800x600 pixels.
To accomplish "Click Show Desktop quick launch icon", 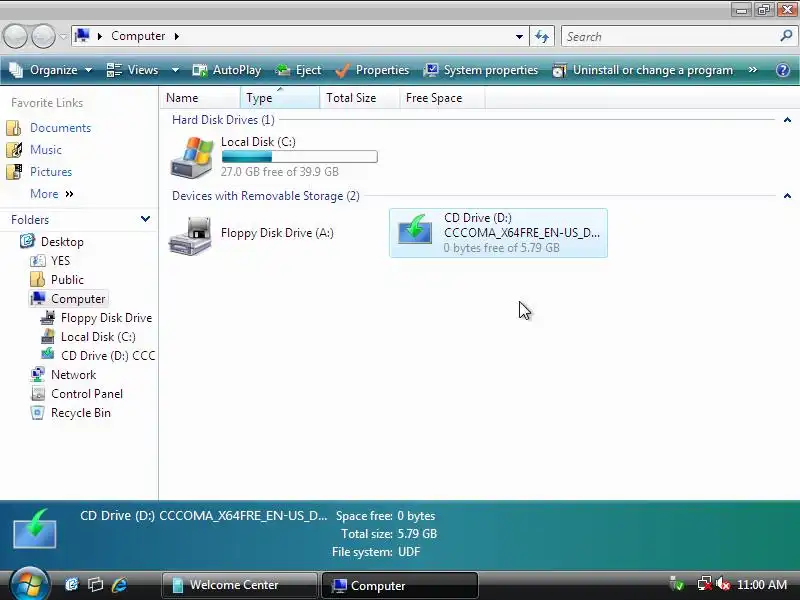I will click(x=71, y=584).
